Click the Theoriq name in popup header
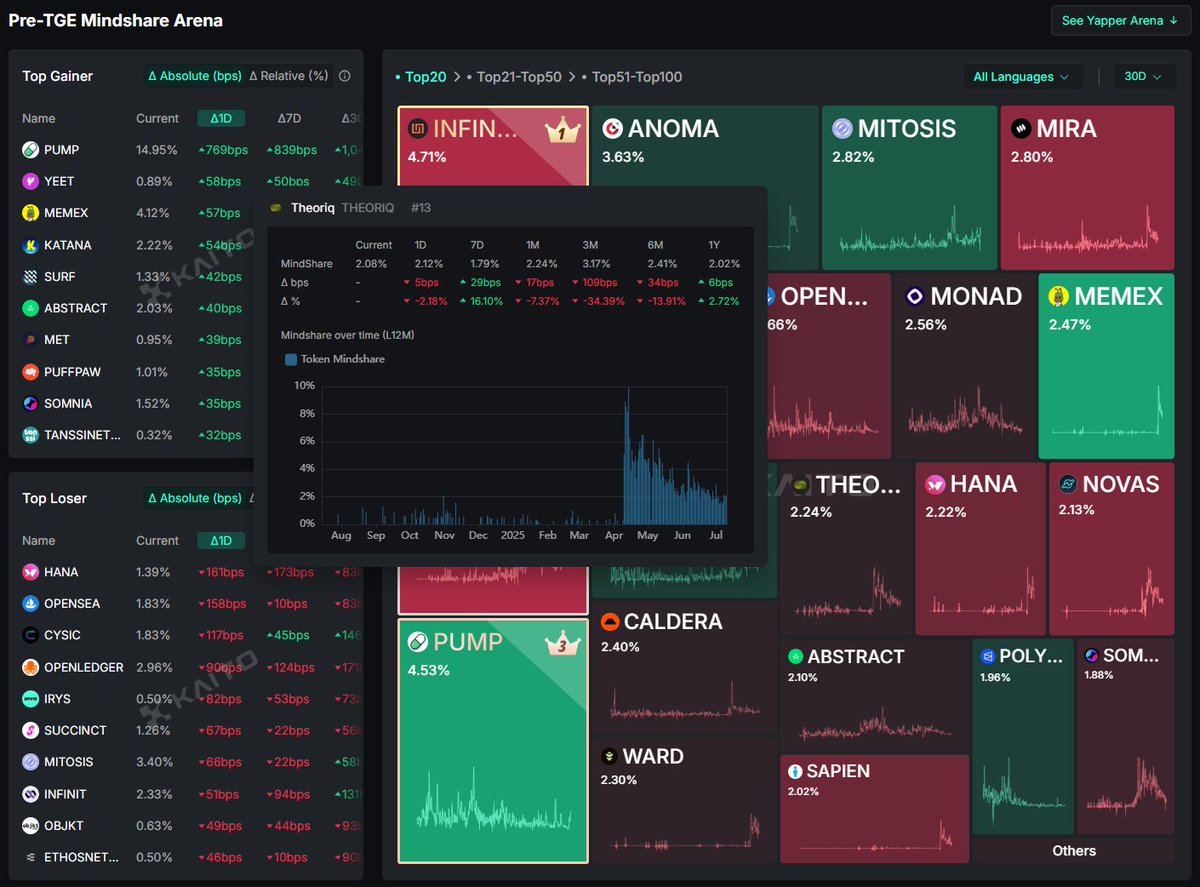1200x887 pixels. click(313, 207)
